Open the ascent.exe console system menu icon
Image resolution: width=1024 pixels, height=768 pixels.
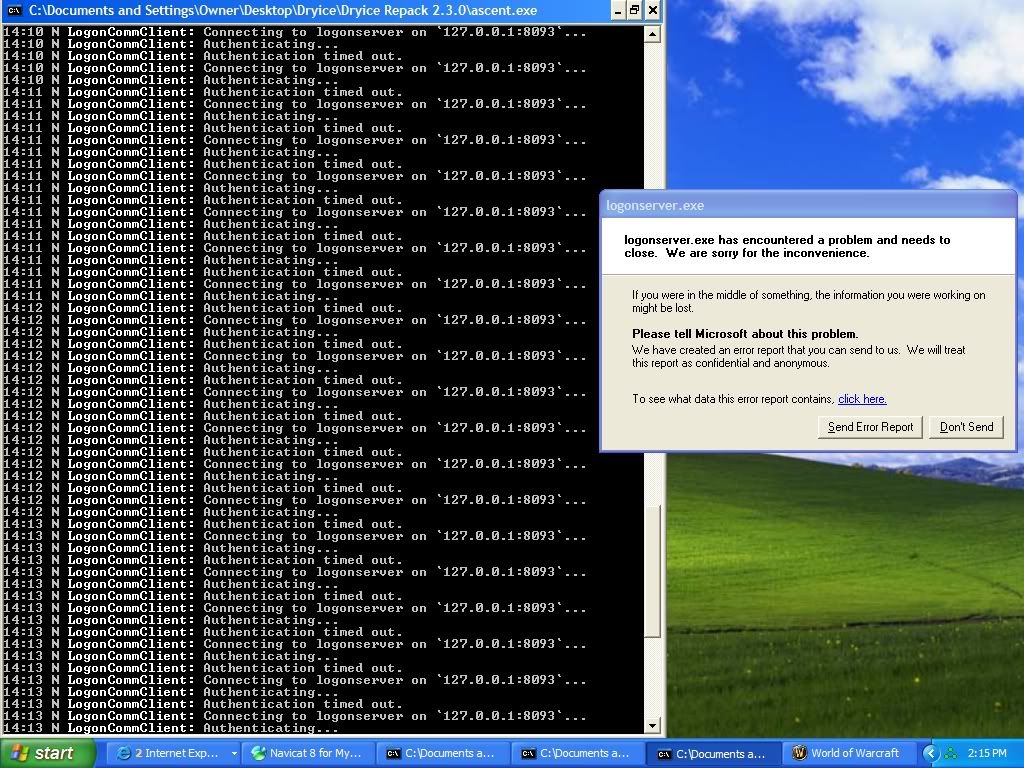point(13,10)
